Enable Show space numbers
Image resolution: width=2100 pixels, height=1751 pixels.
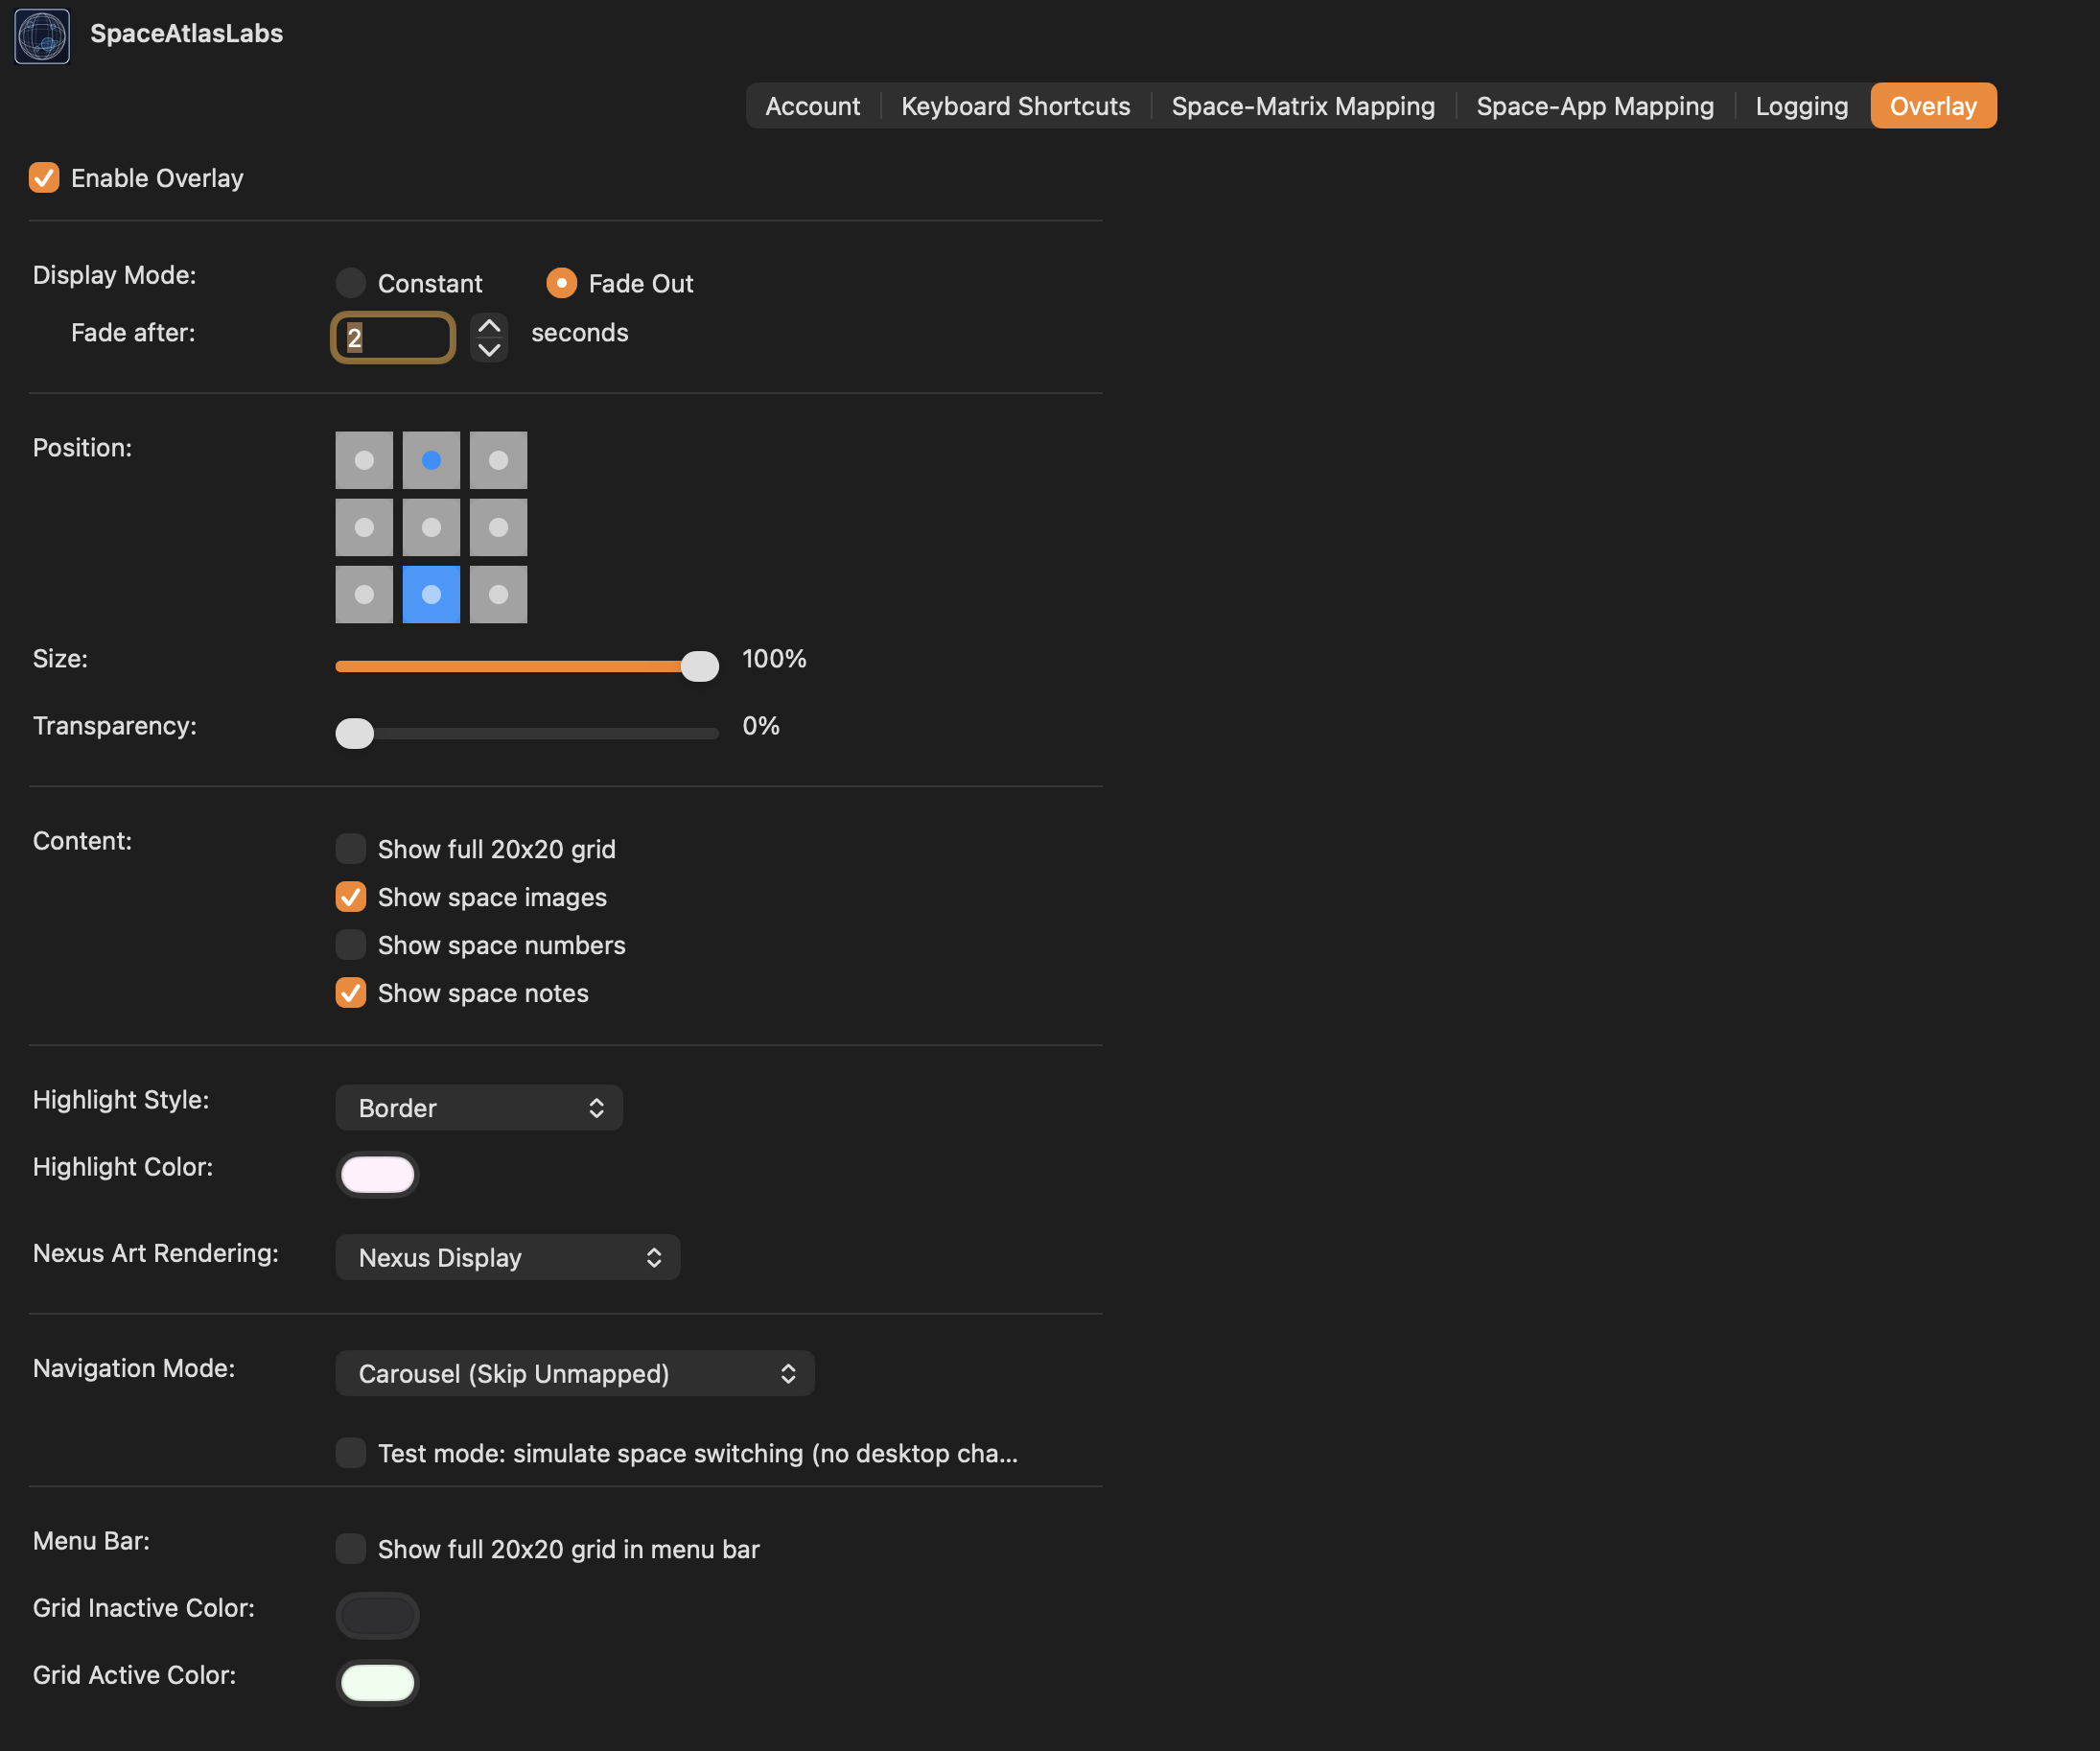click(x=350, y=945)
